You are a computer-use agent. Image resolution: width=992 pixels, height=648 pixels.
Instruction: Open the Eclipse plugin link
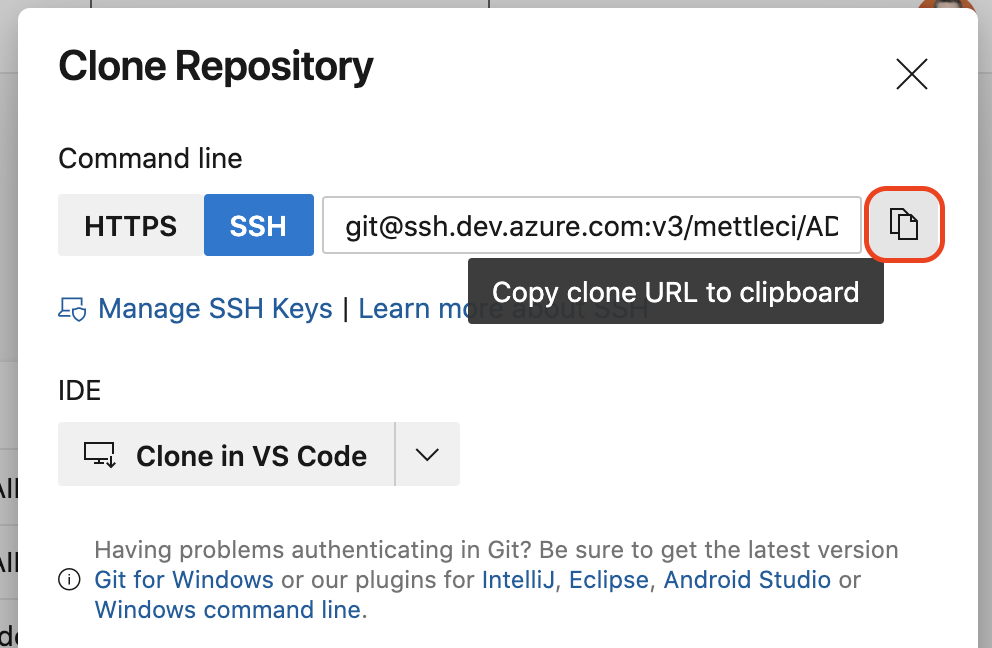[609, 580]
